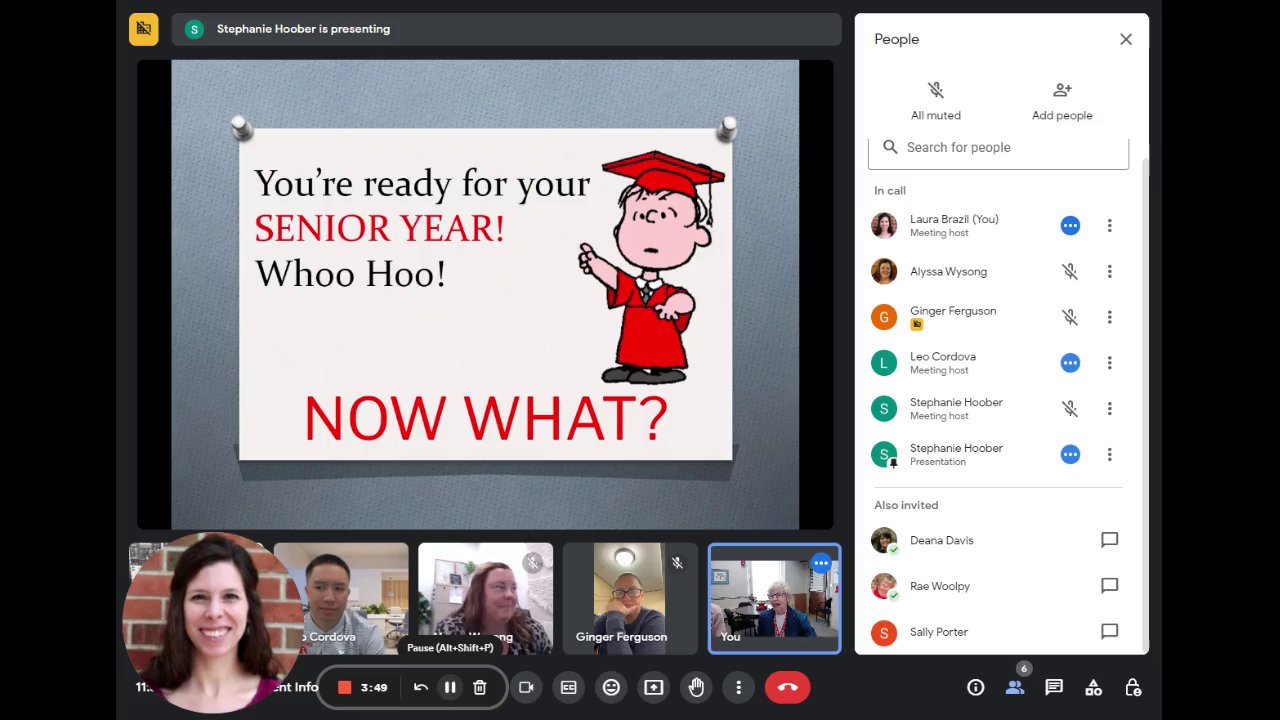
Task: Click the Present now icon
Action: pyautogui.click(x=654, y=687)
